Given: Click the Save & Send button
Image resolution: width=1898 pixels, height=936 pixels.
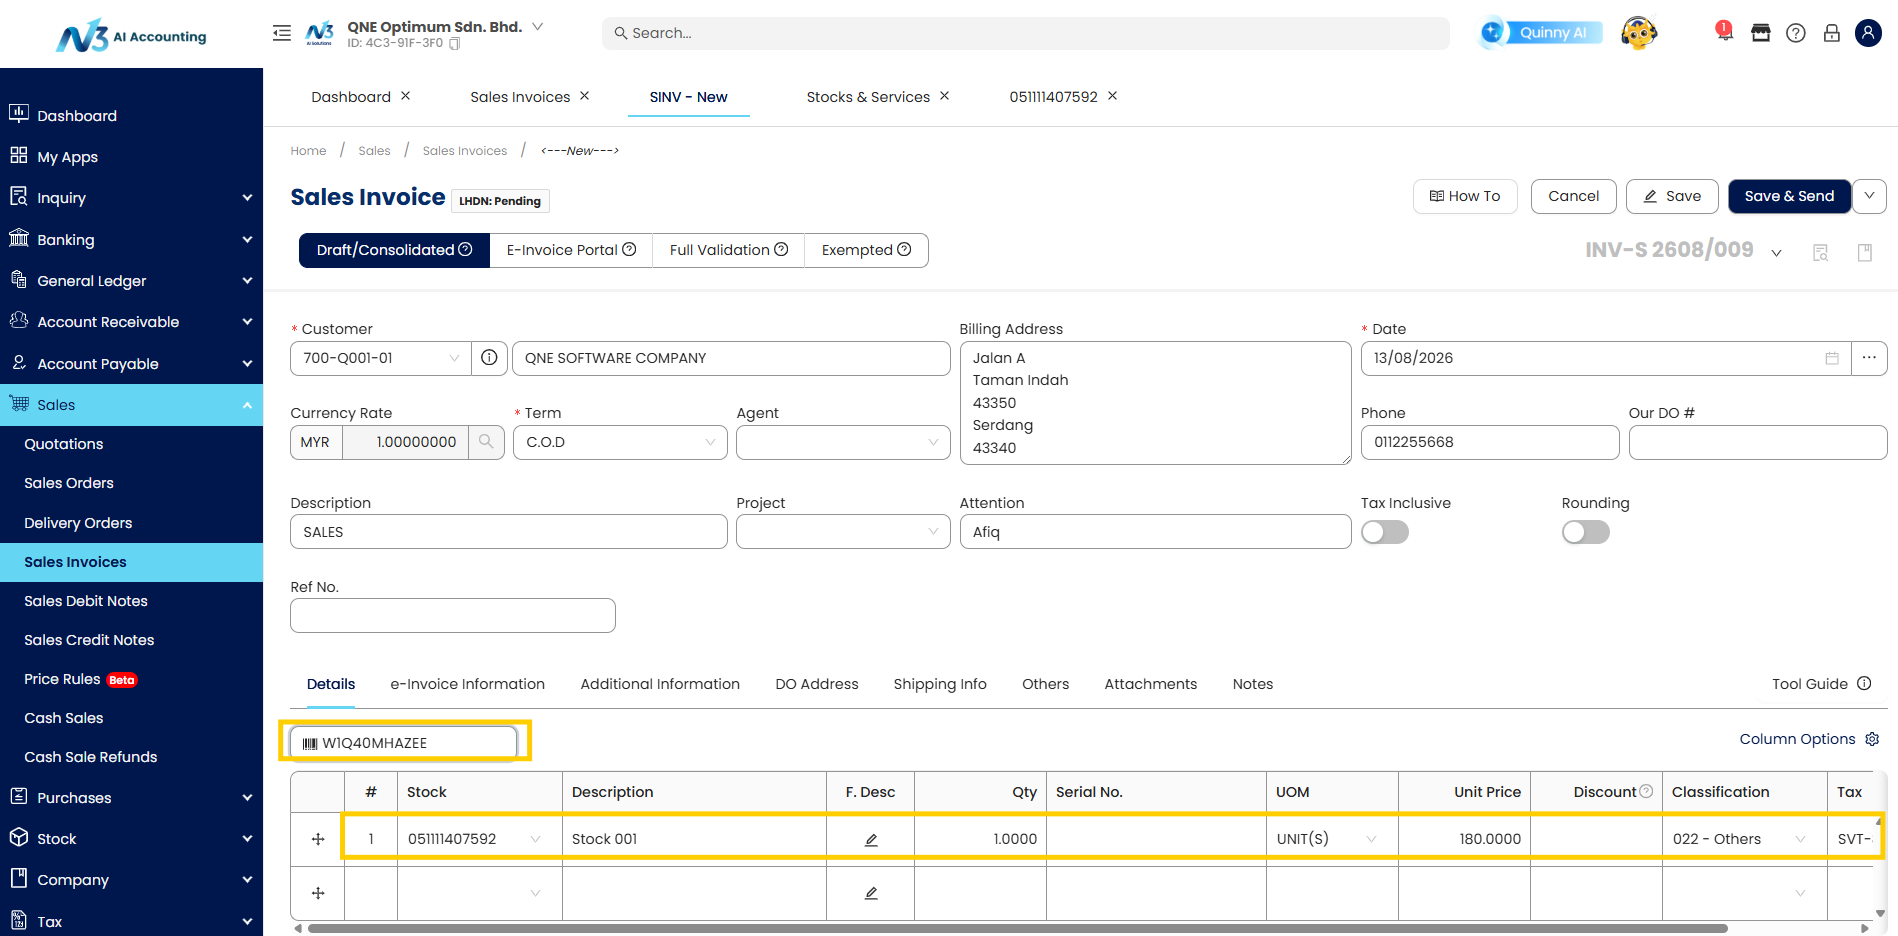Looking at the screenshot, I should [1789, 196].
